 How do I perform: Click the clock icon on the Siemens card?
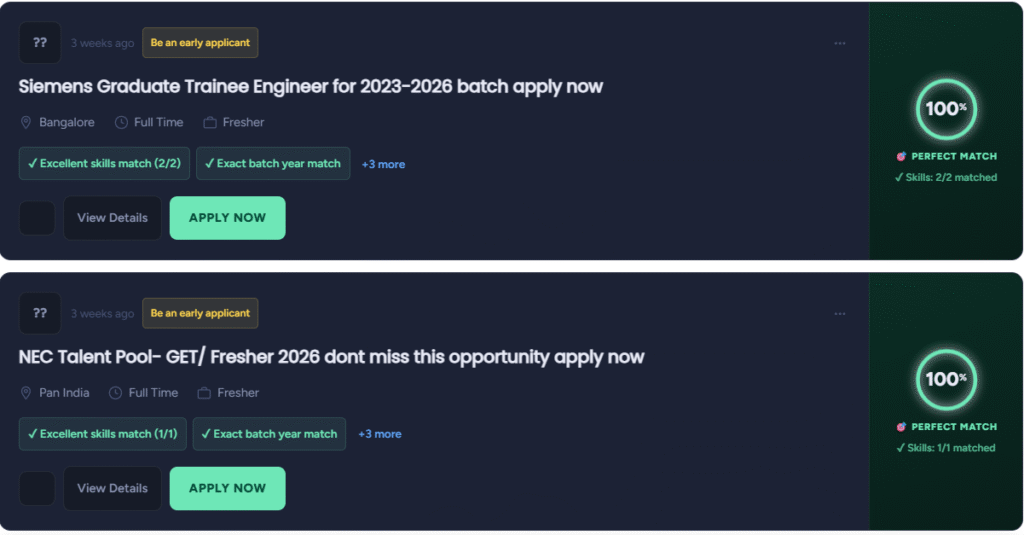coord(121,122)
